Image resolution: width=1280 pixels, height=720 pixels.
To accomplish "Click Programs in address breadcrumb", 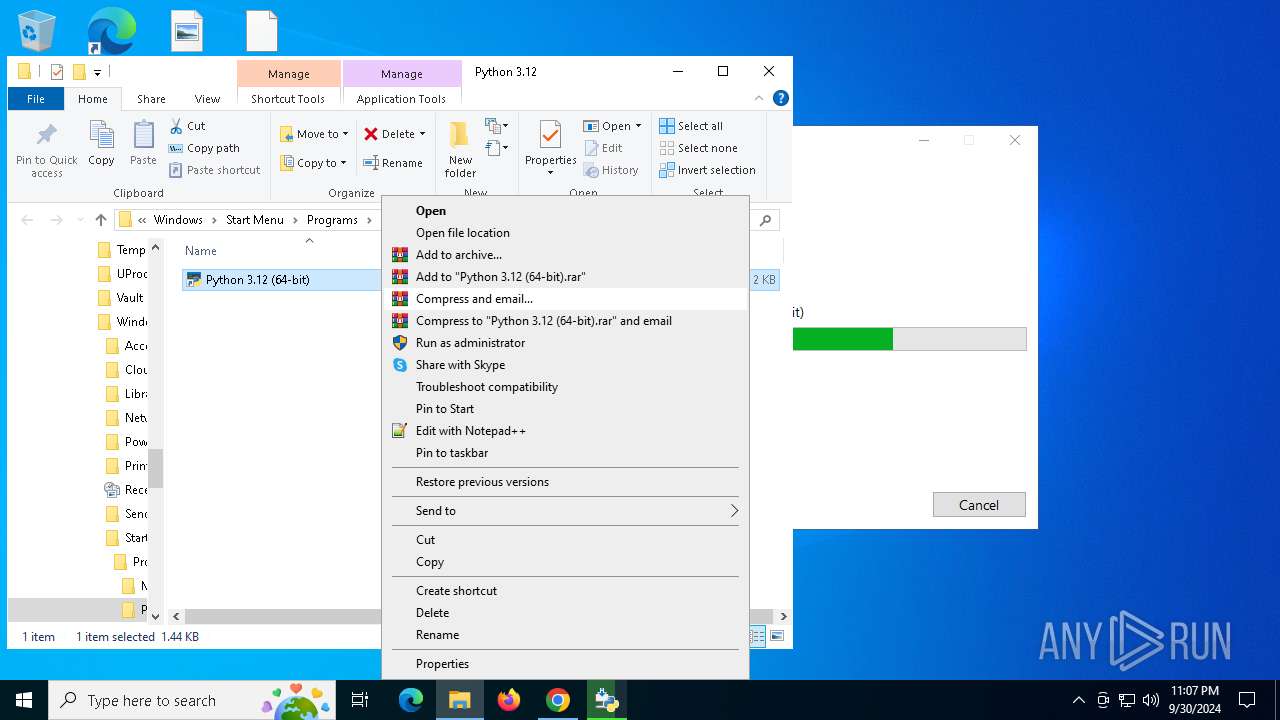I will point(332,220).
